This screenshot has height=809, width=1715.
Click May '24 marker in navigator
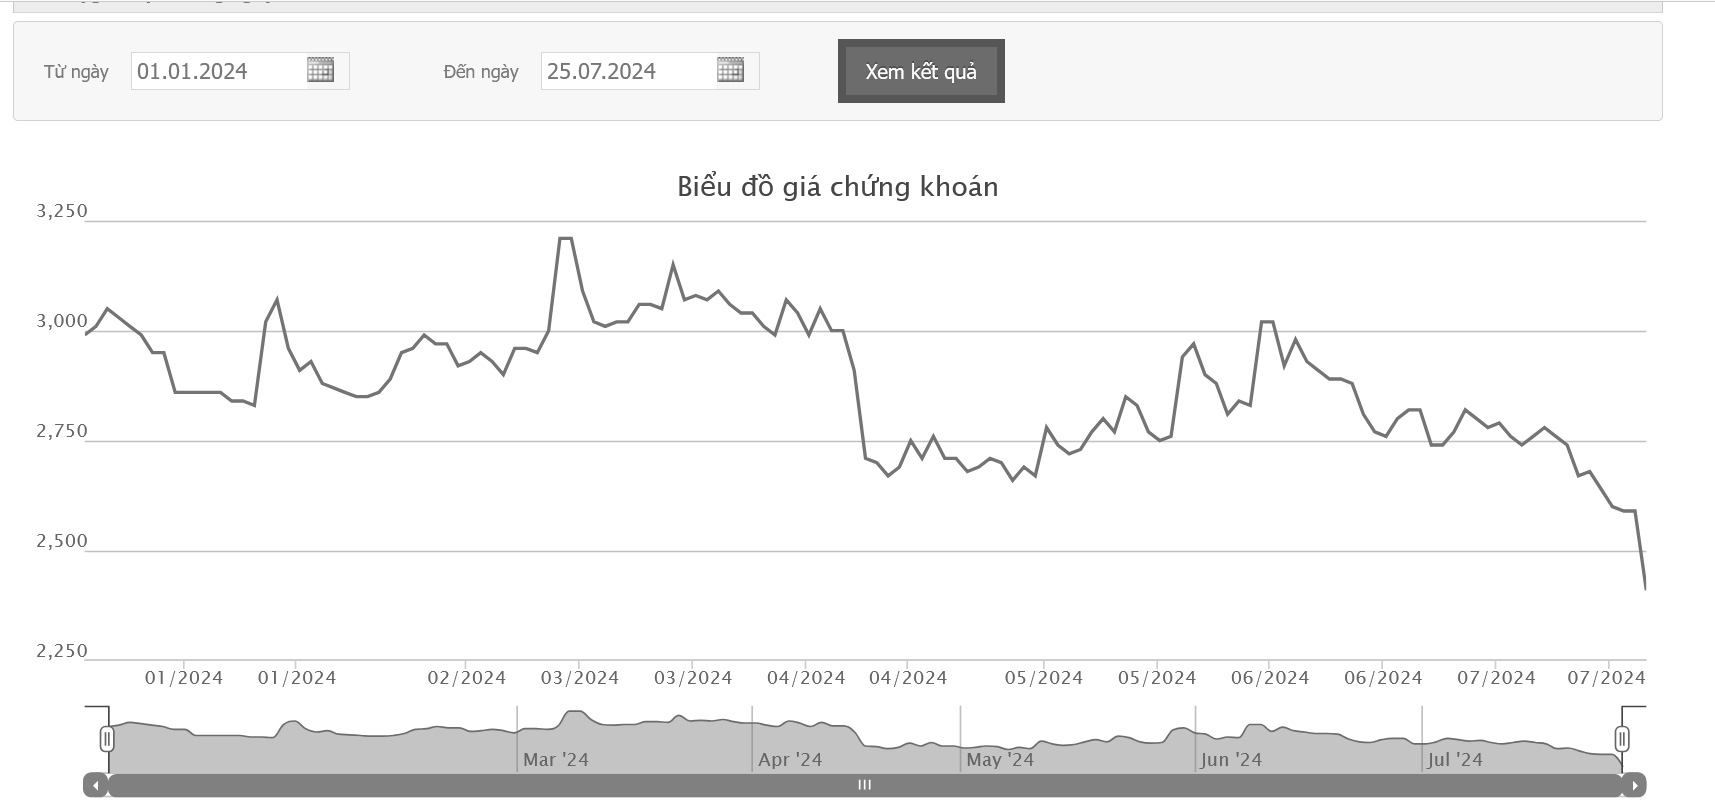[x=1000, y=760]
